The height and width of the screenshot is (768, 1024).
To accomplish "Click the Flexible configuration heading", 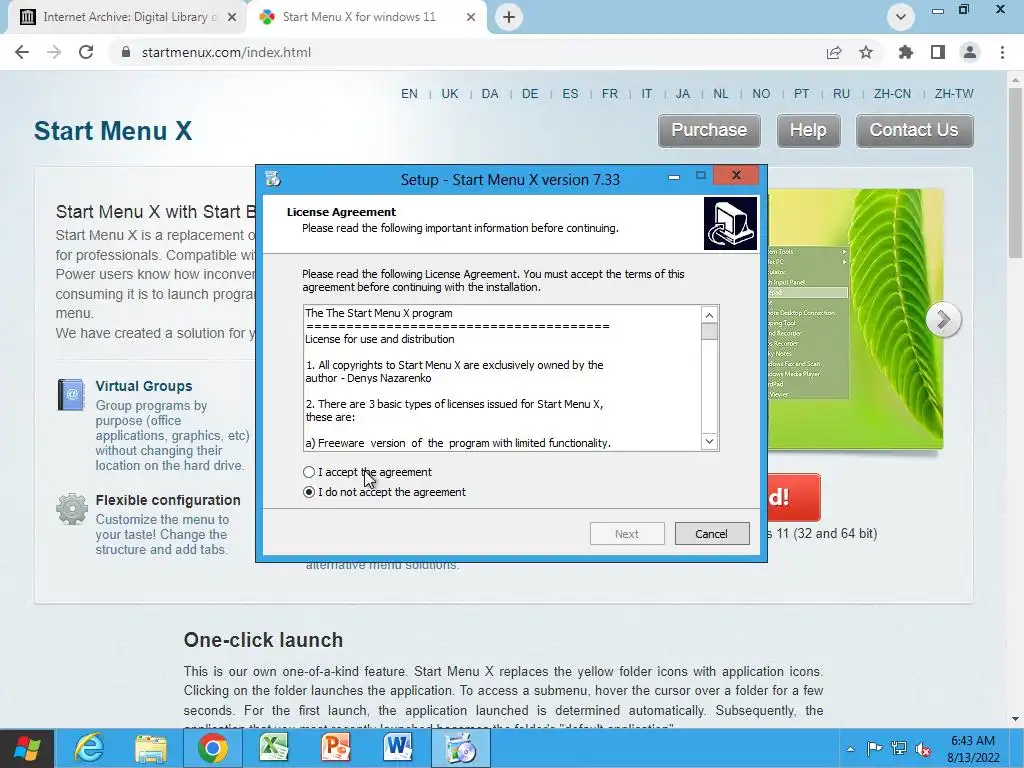I will click(168, 500).
